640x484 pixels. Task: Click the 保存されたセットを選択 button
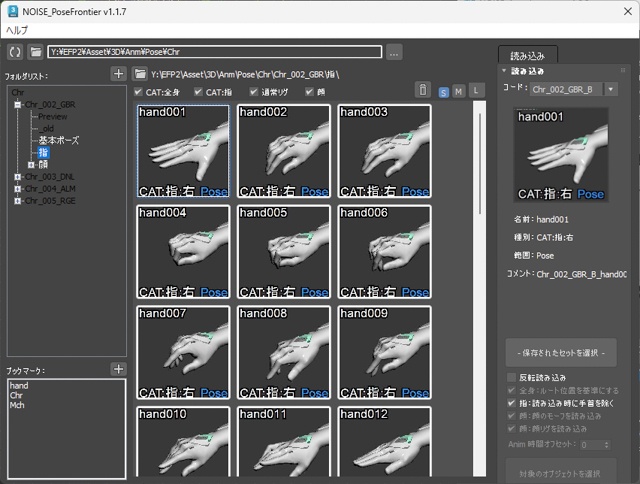[x=561, y=353]
